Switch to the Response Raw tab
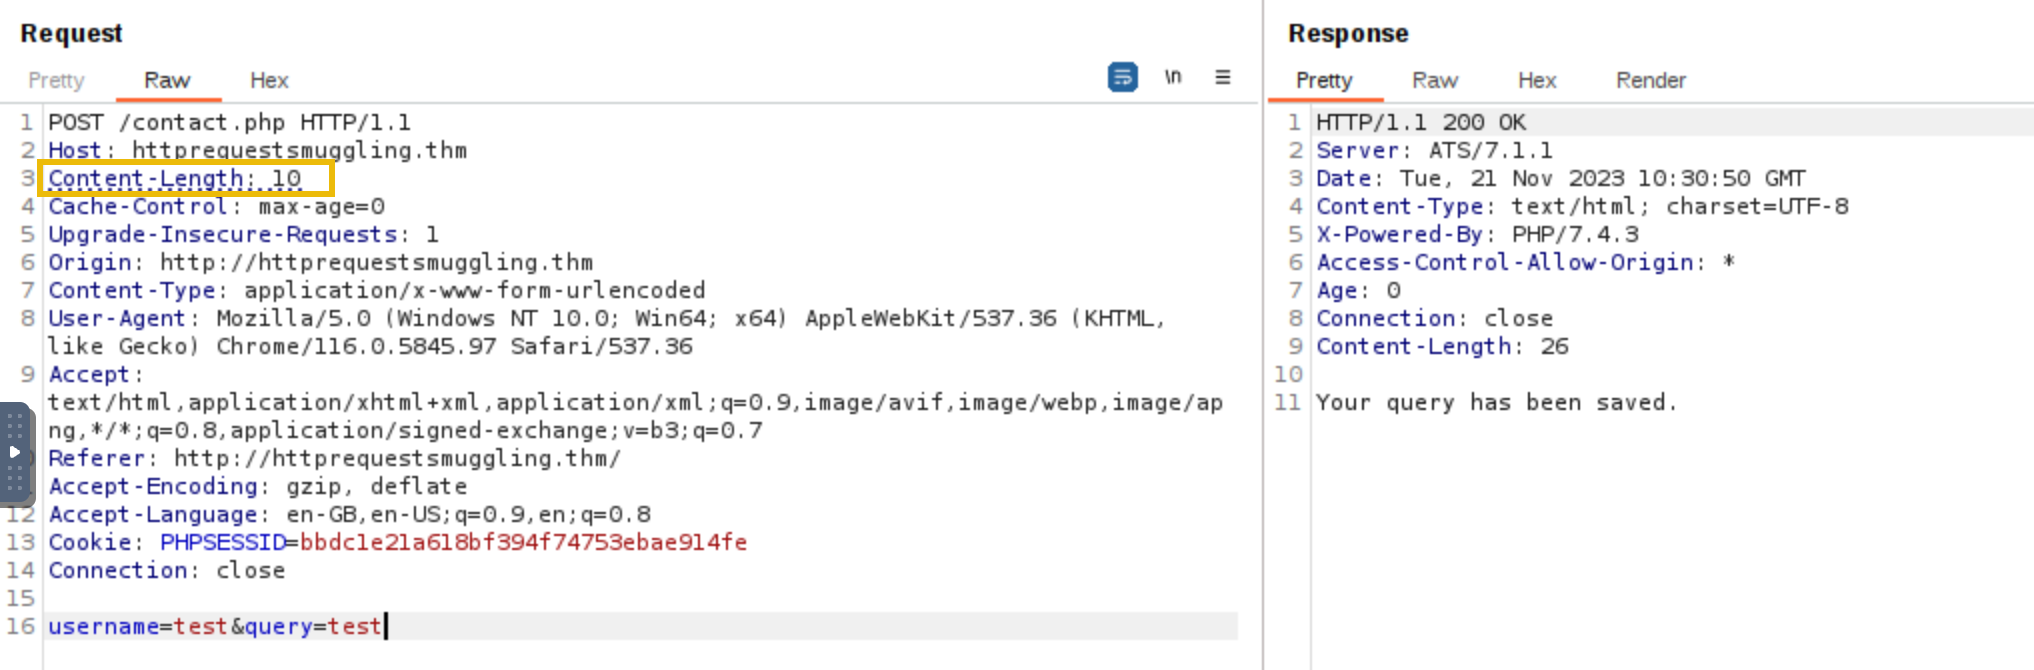The width and height of the screenshot is (2034, 670). (1434, 80)
